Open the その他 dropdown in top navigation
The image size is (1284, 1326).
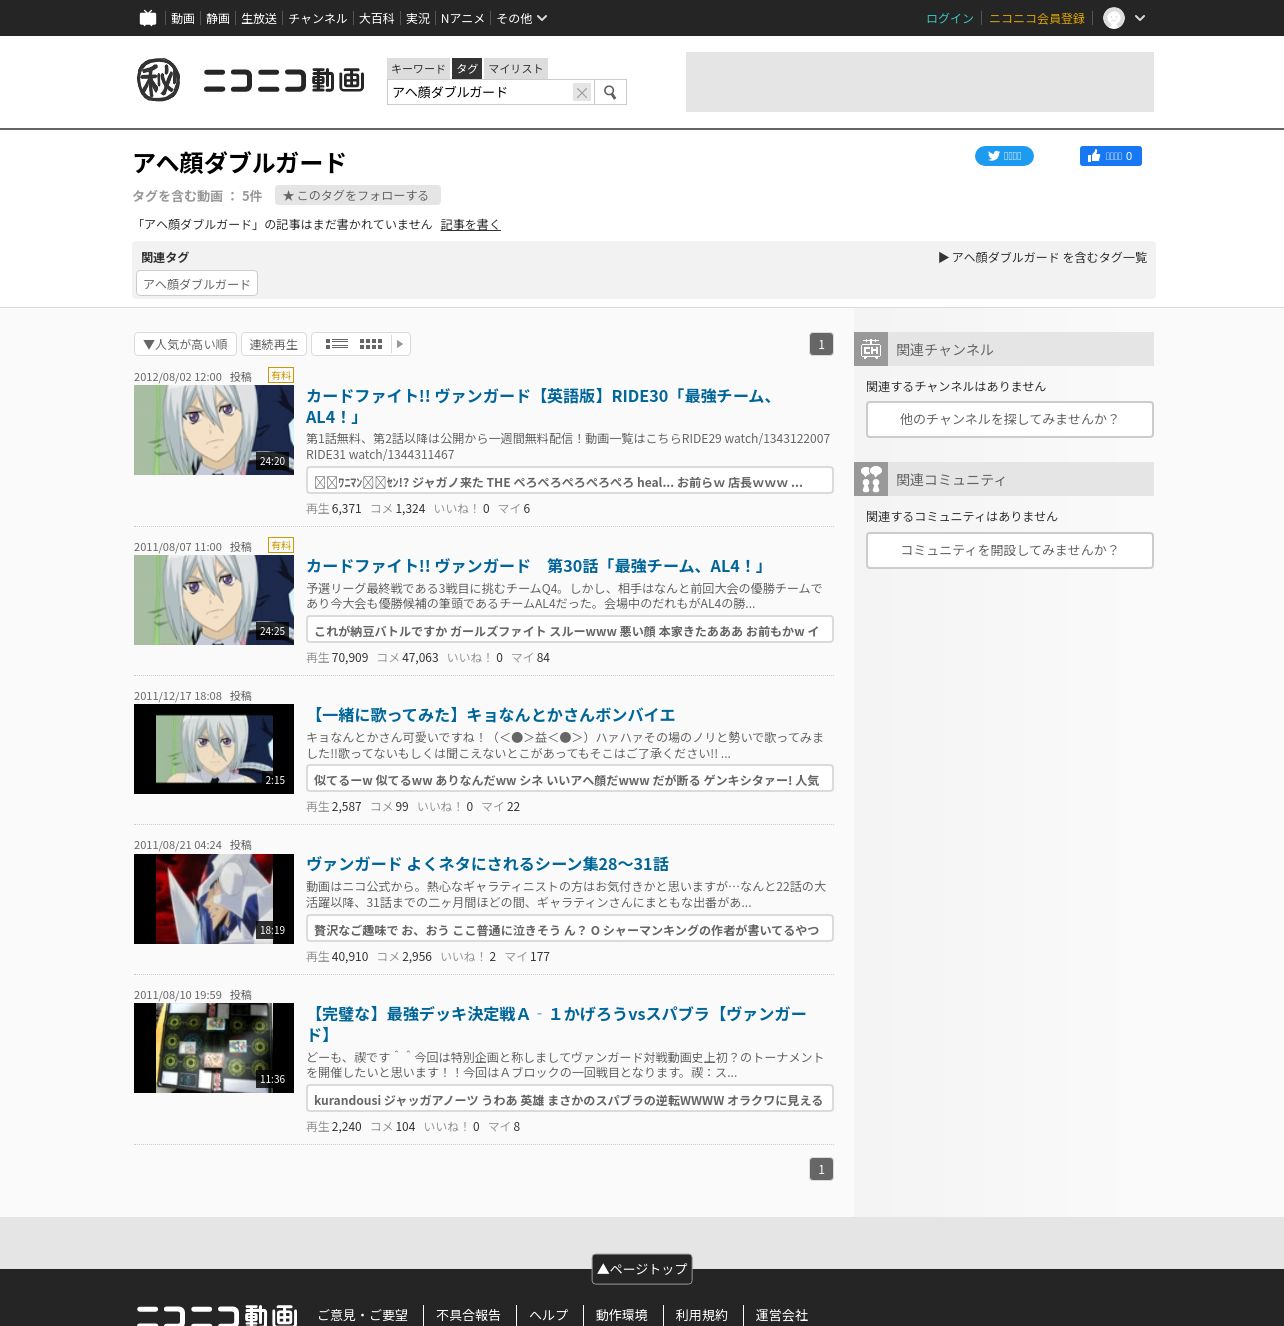(522, 18)
